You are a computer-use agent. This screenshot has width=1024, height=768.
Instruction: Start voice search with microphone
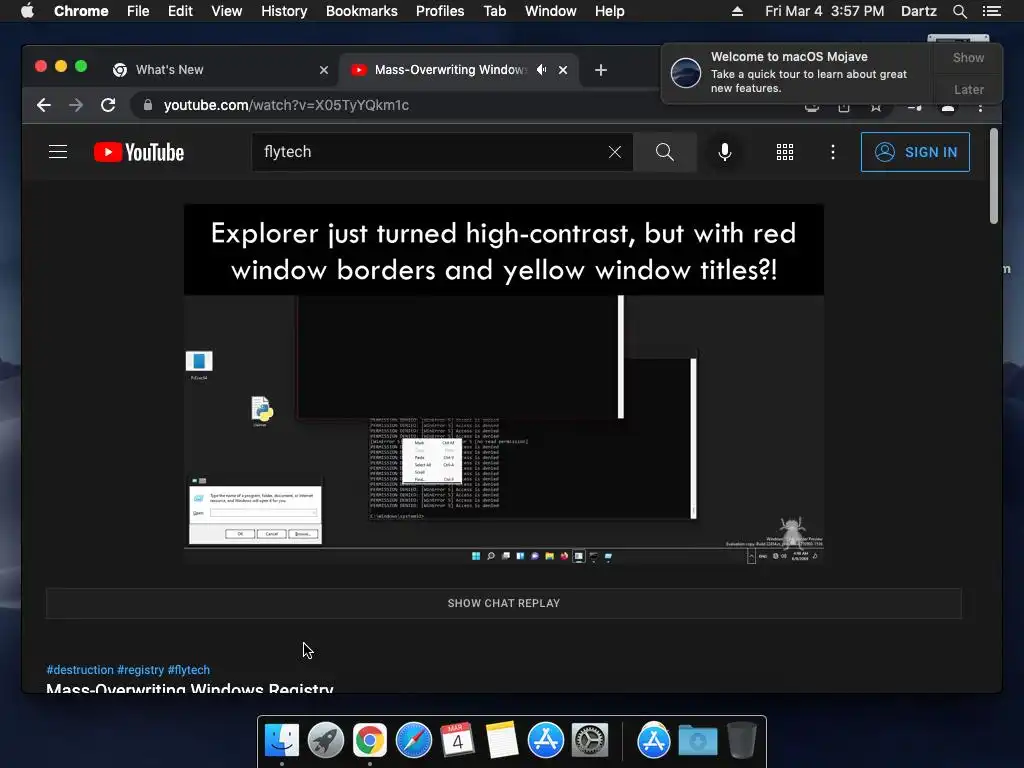(x=725, y=152)
